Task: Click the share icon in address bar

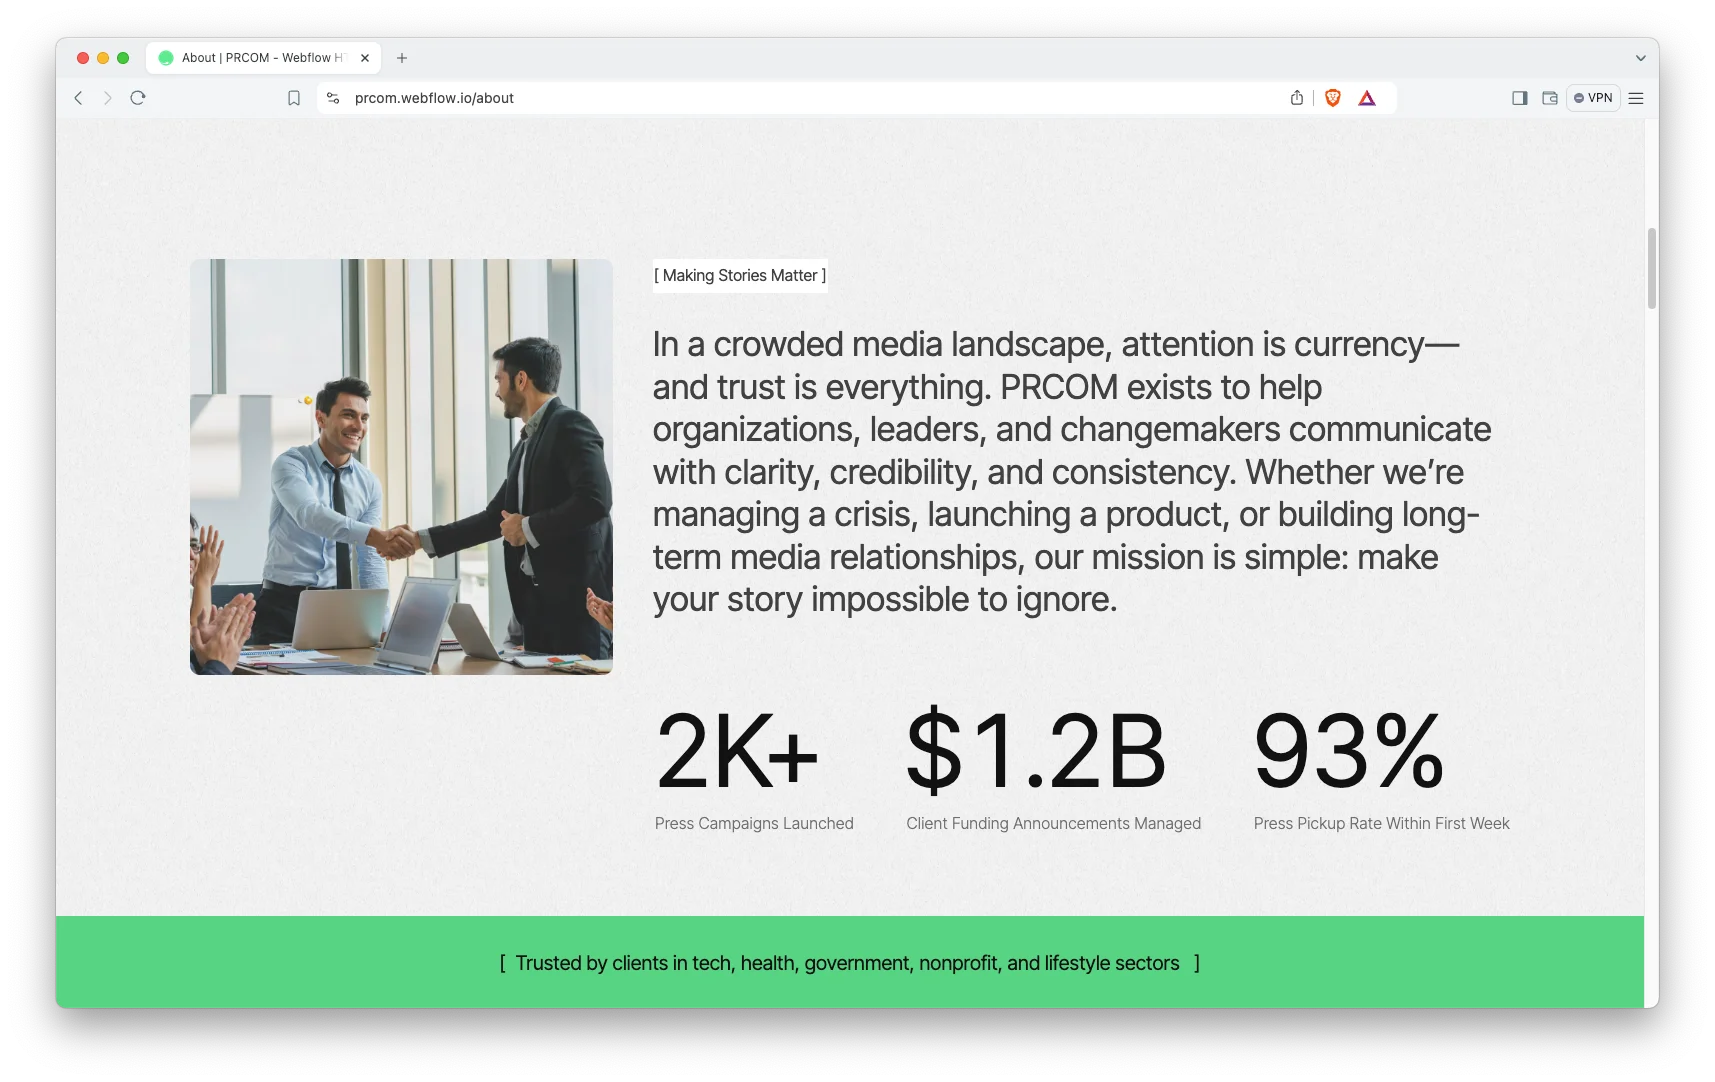Action: click(1297, 98)
